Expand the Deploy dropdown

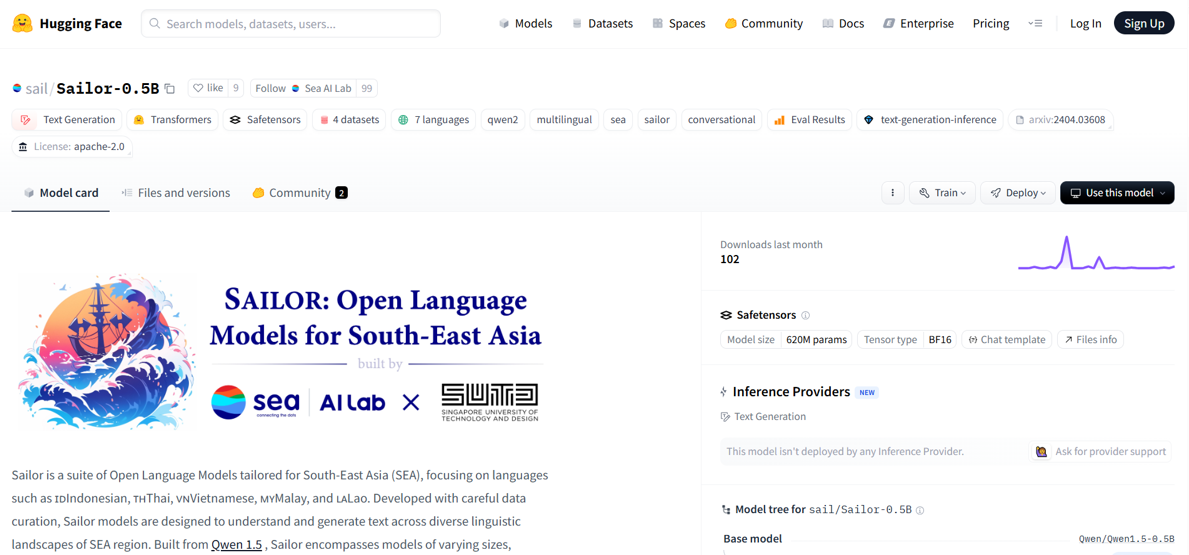1017,193
